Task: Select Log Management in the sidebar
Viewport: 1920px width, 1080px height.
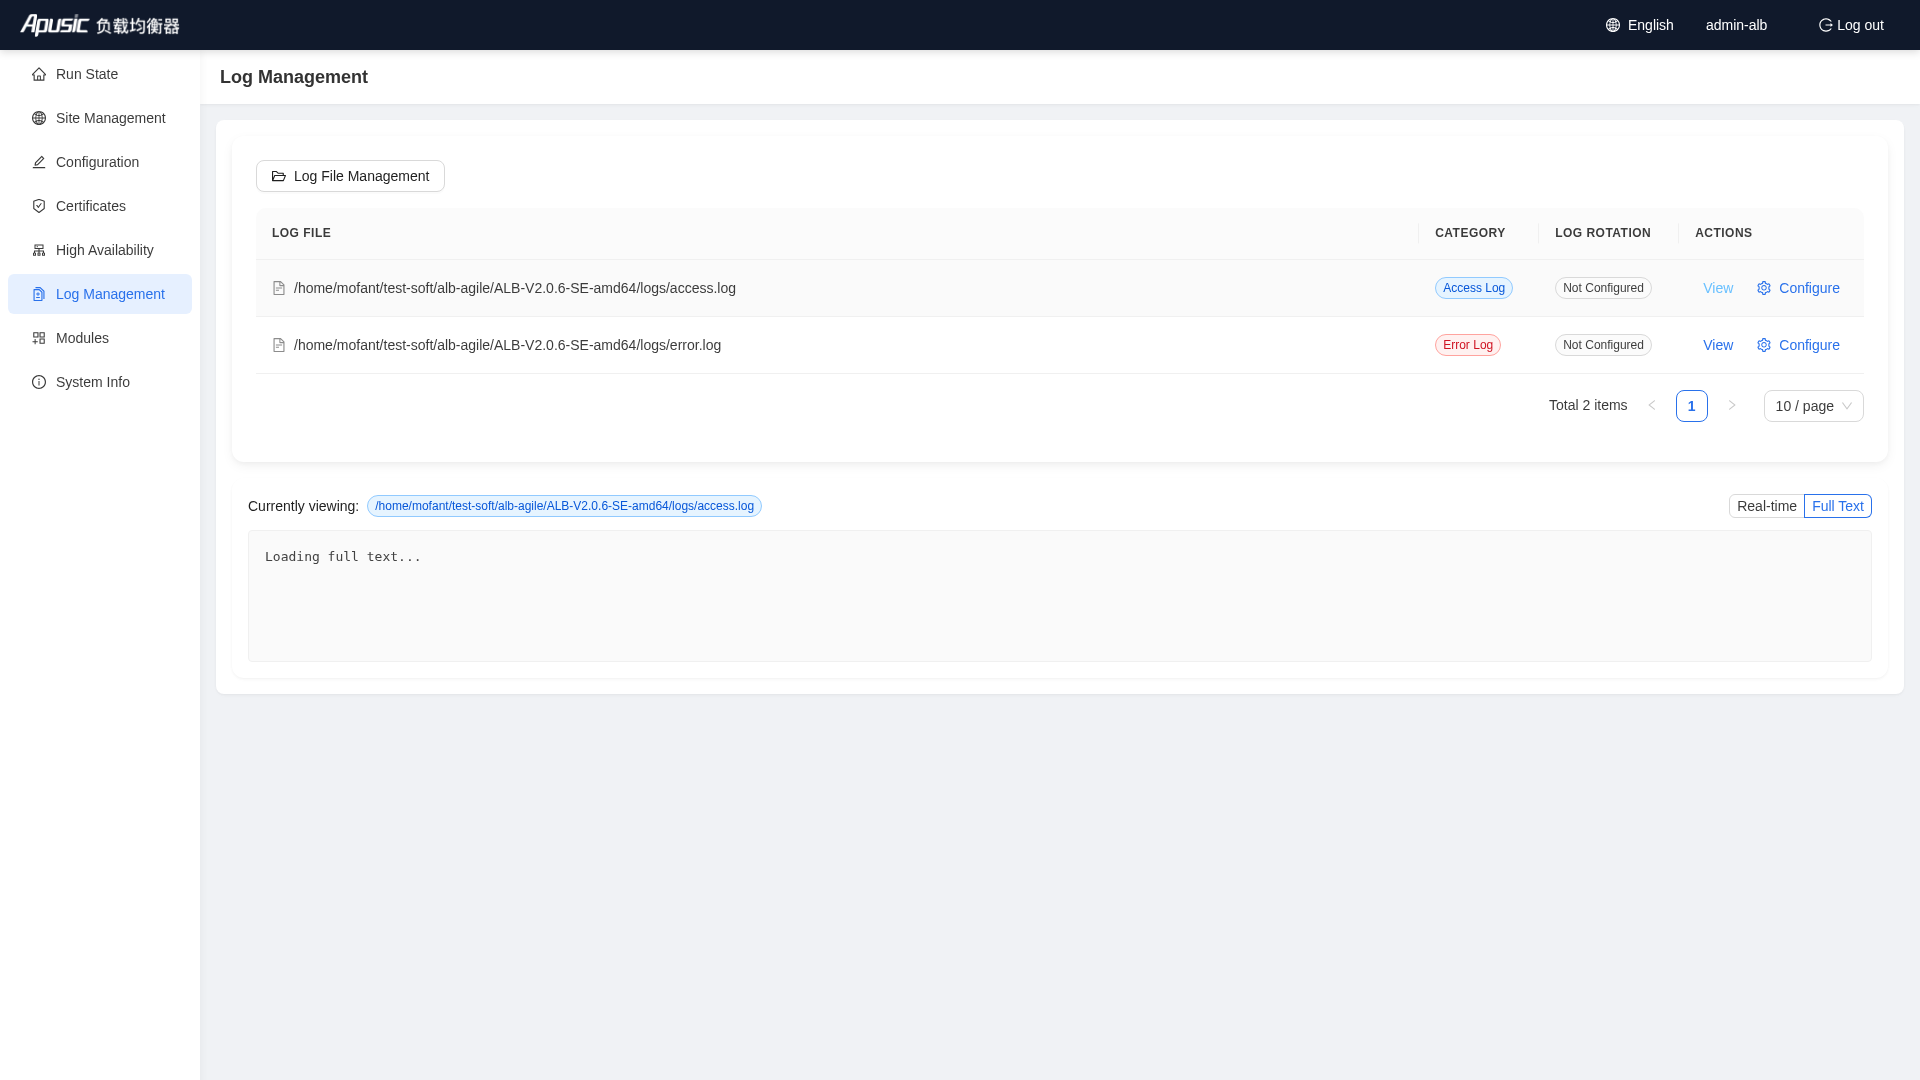Action: click(100, 294)
